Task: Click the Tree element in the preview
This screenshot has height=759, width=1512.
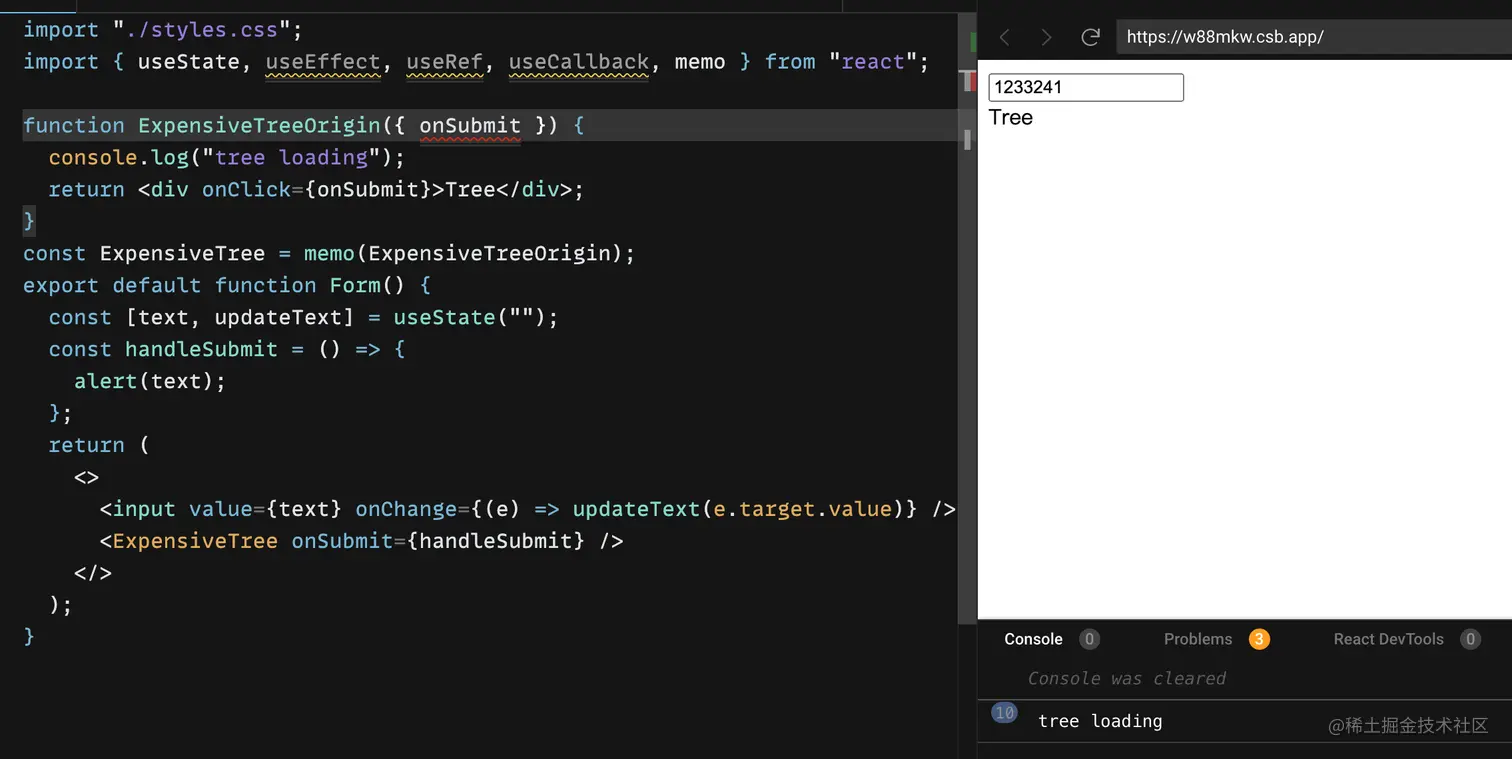Action: pos(1011,117)
